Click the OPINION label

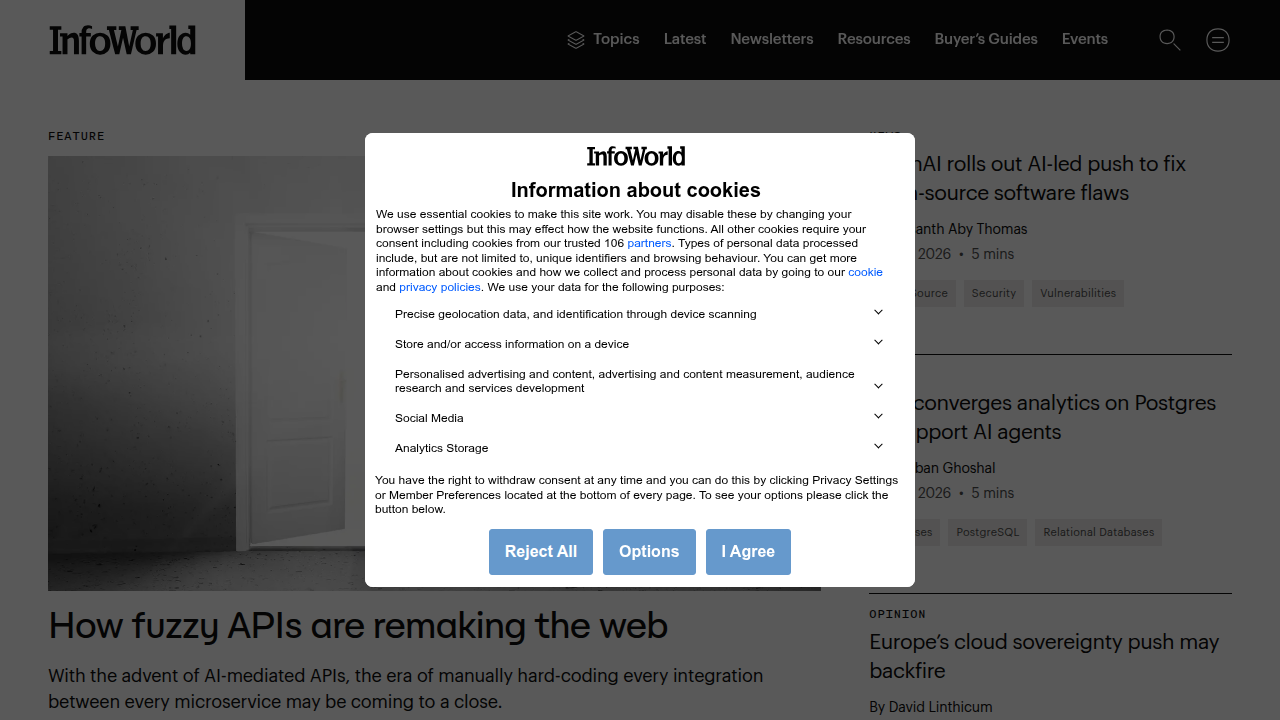pos(897,614)
